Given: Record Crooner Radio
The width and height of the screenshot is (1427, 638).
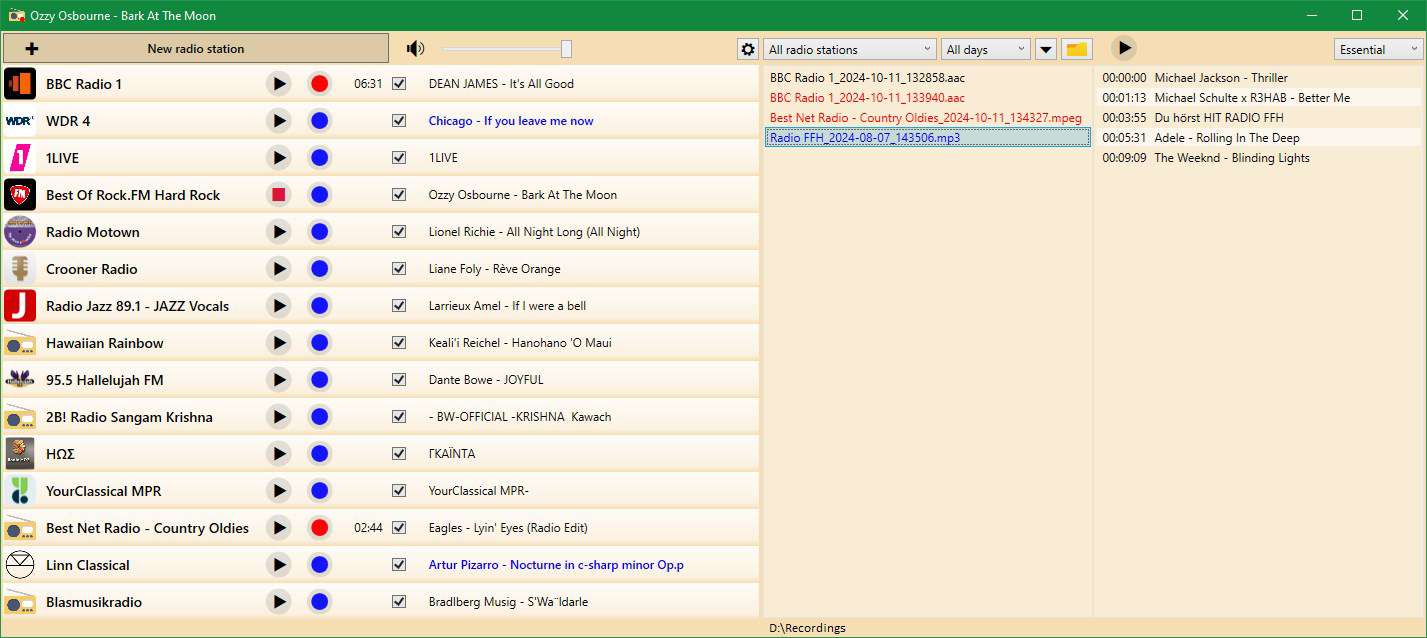Looking at the screenshot, I should (319, 269).
